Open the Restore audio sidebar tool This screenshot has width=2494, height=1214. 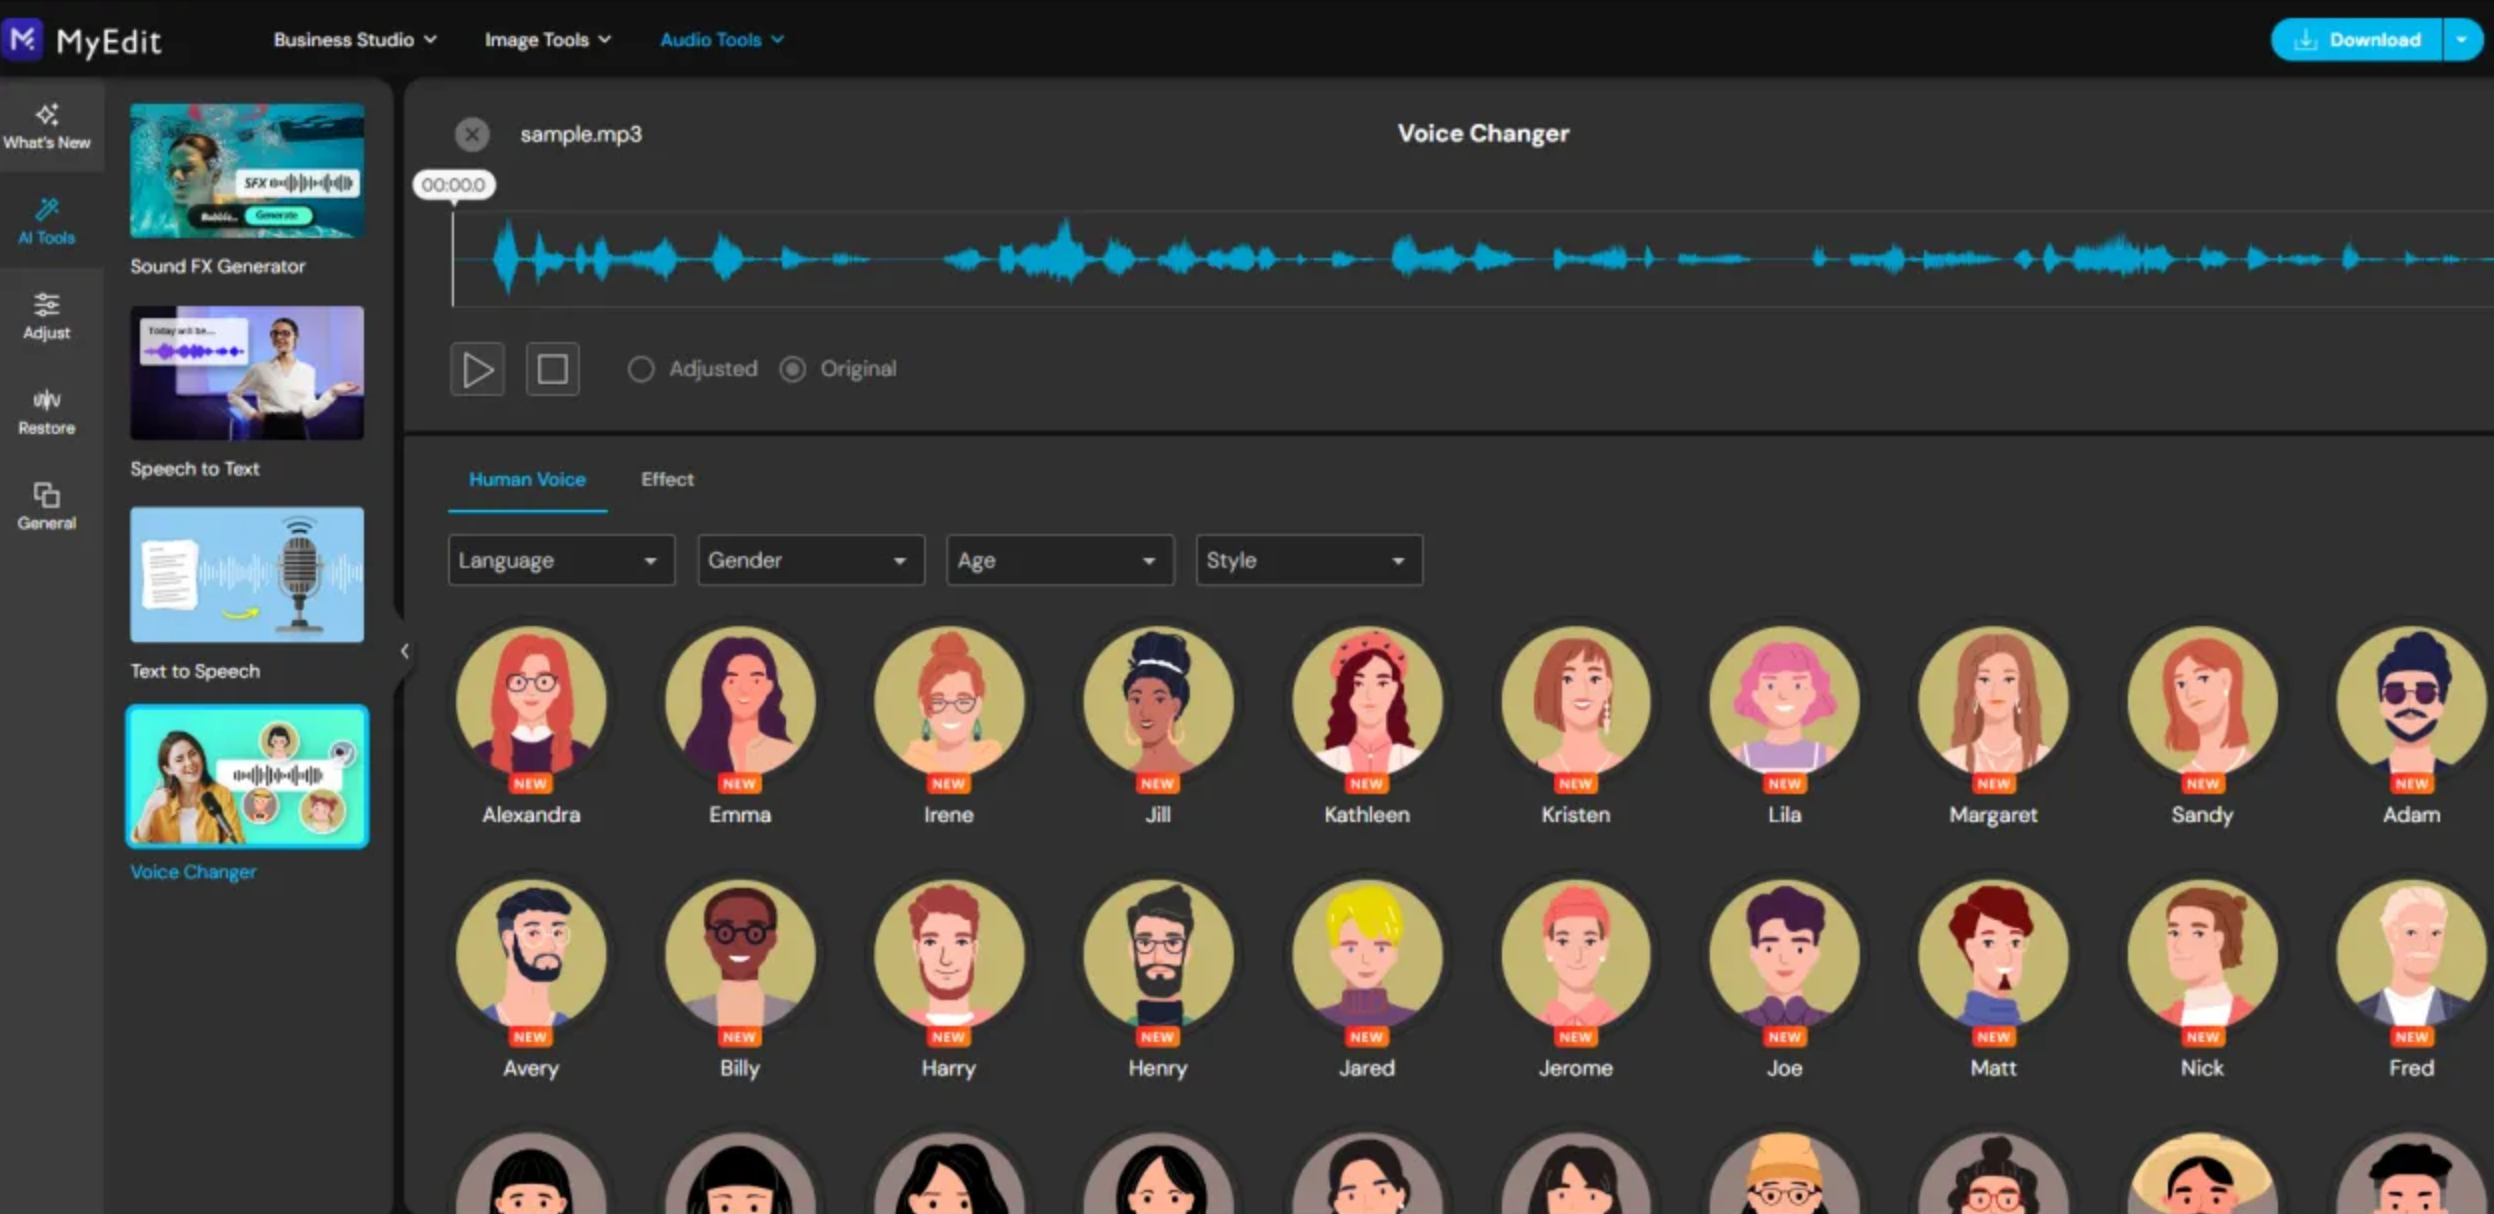click(x=46, y=411)
